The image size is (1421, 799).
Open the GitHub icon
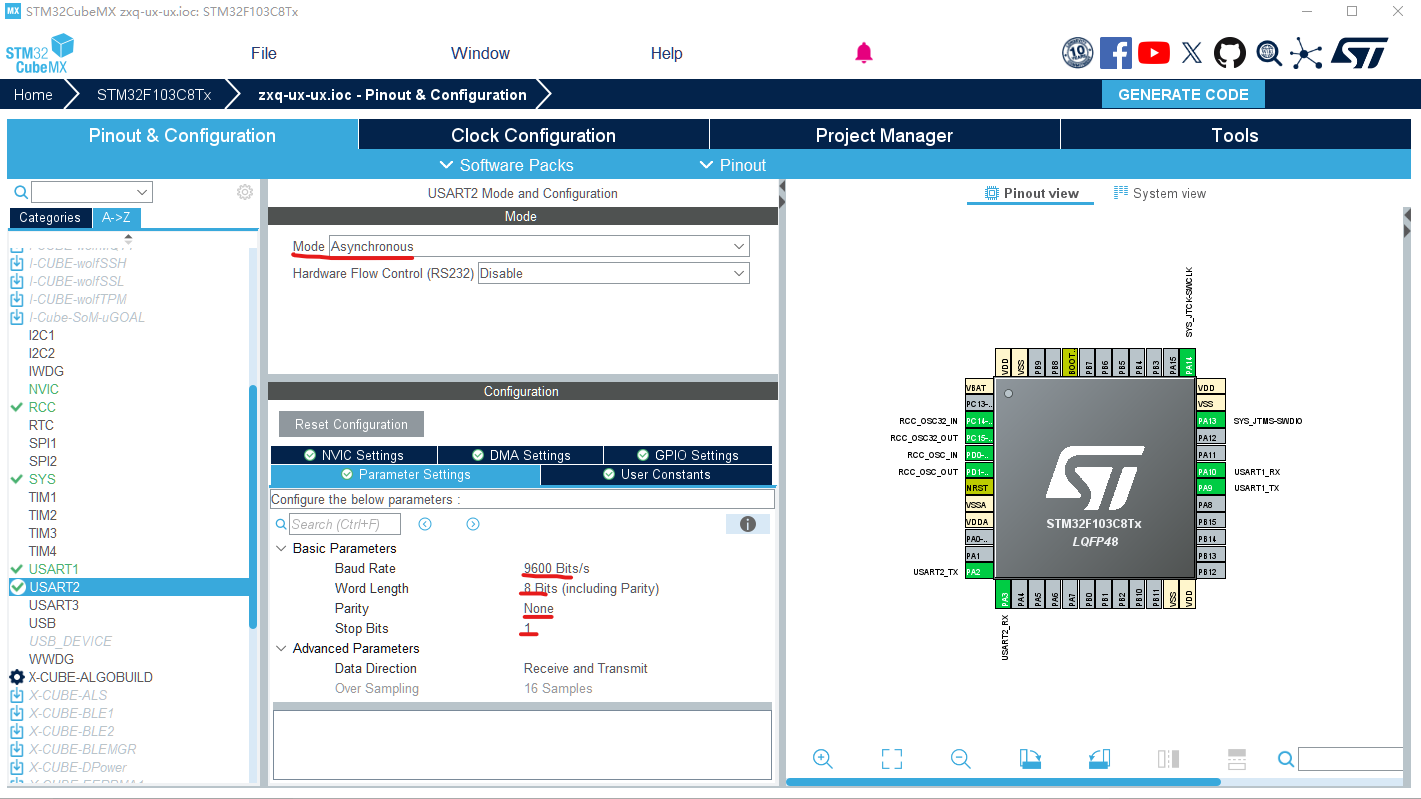coord(1230,53)
